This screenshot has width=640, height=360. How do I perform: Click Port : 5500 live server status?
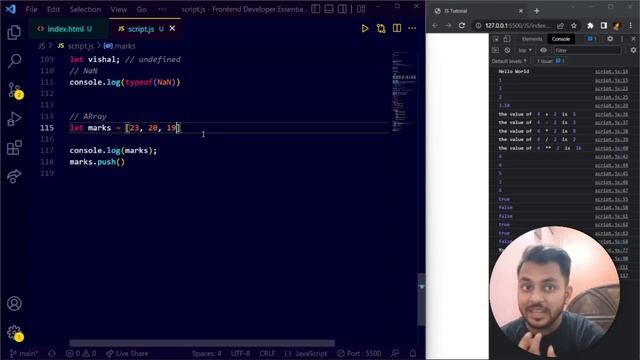(x=359, y=353)
